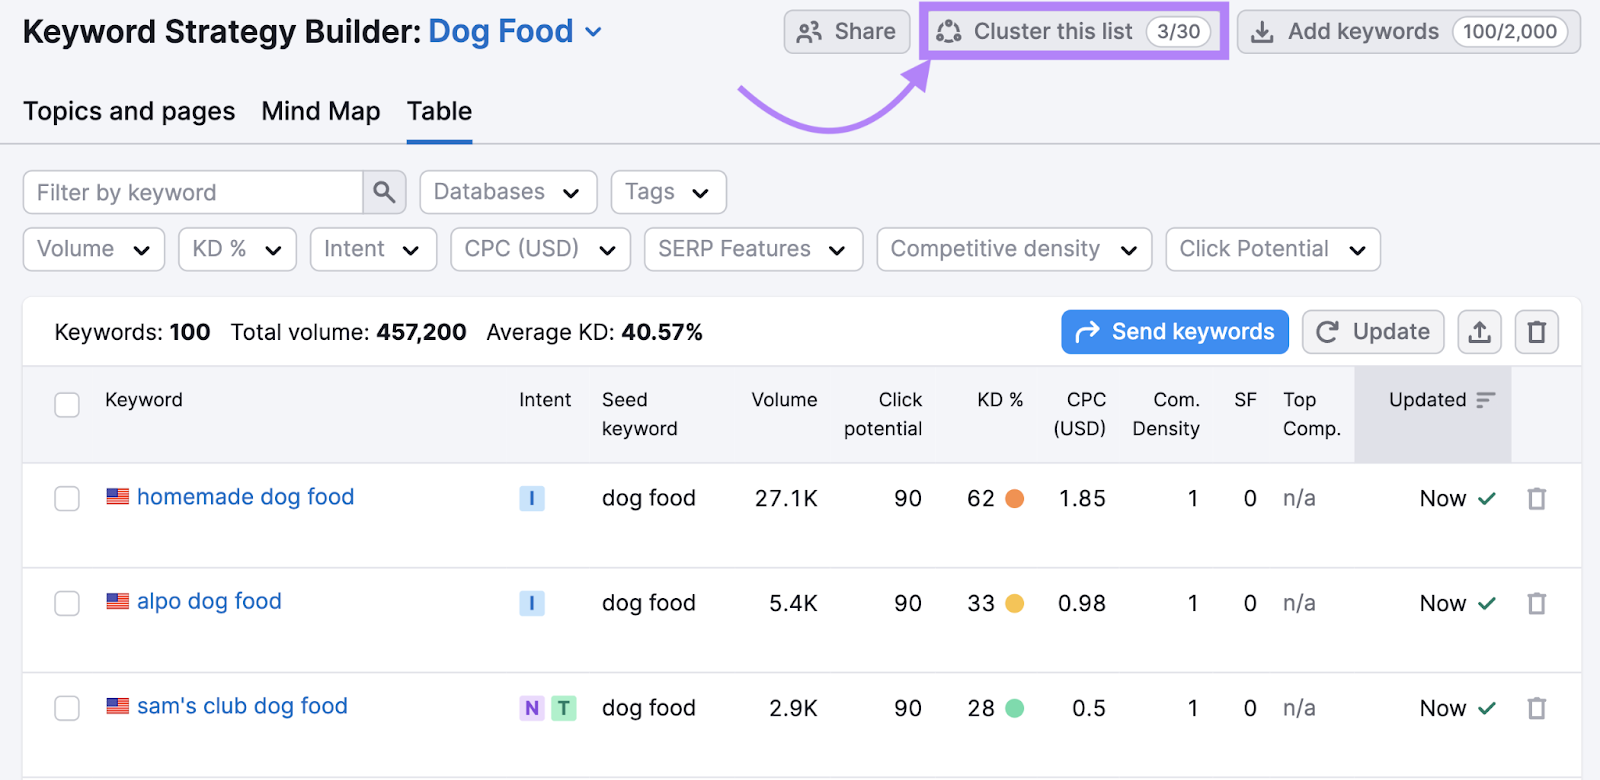Image resolution: width=1600 pixels, height=780 pixels.
Task: Open the Topics and pages tab
Action: click(129, 111)
